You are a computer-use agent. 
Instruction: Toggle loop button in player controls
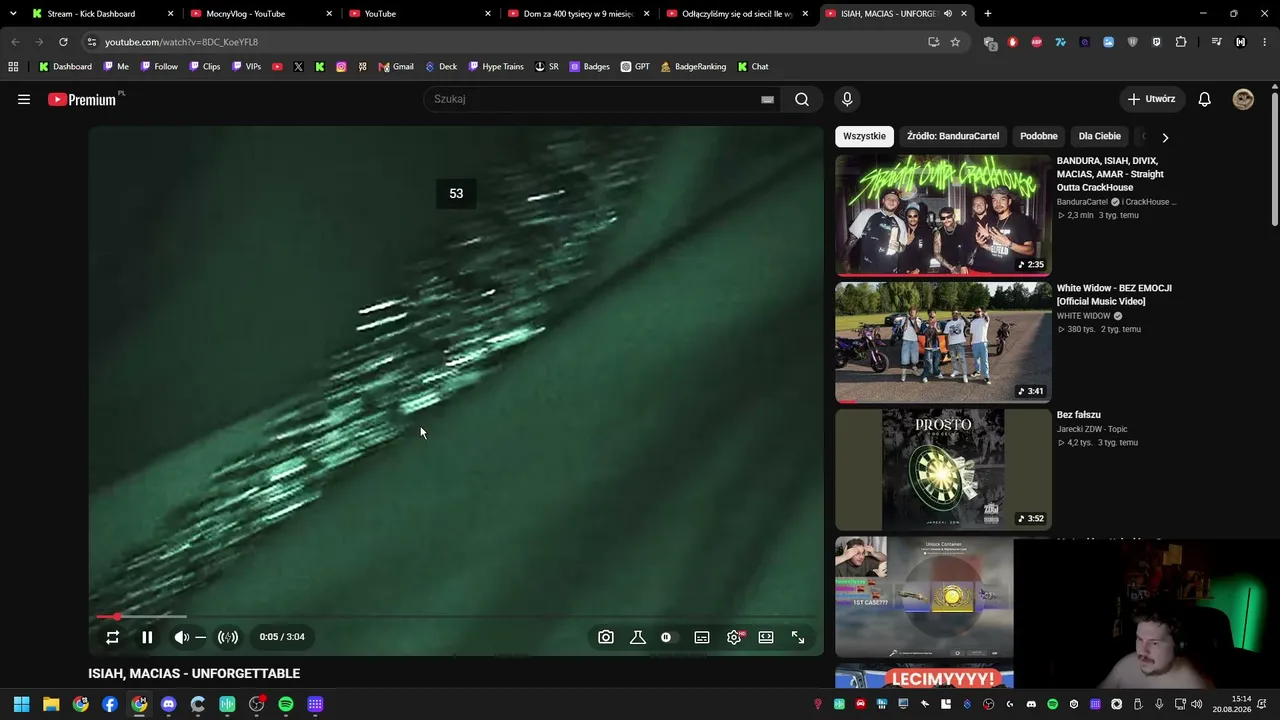click(112, 637)
